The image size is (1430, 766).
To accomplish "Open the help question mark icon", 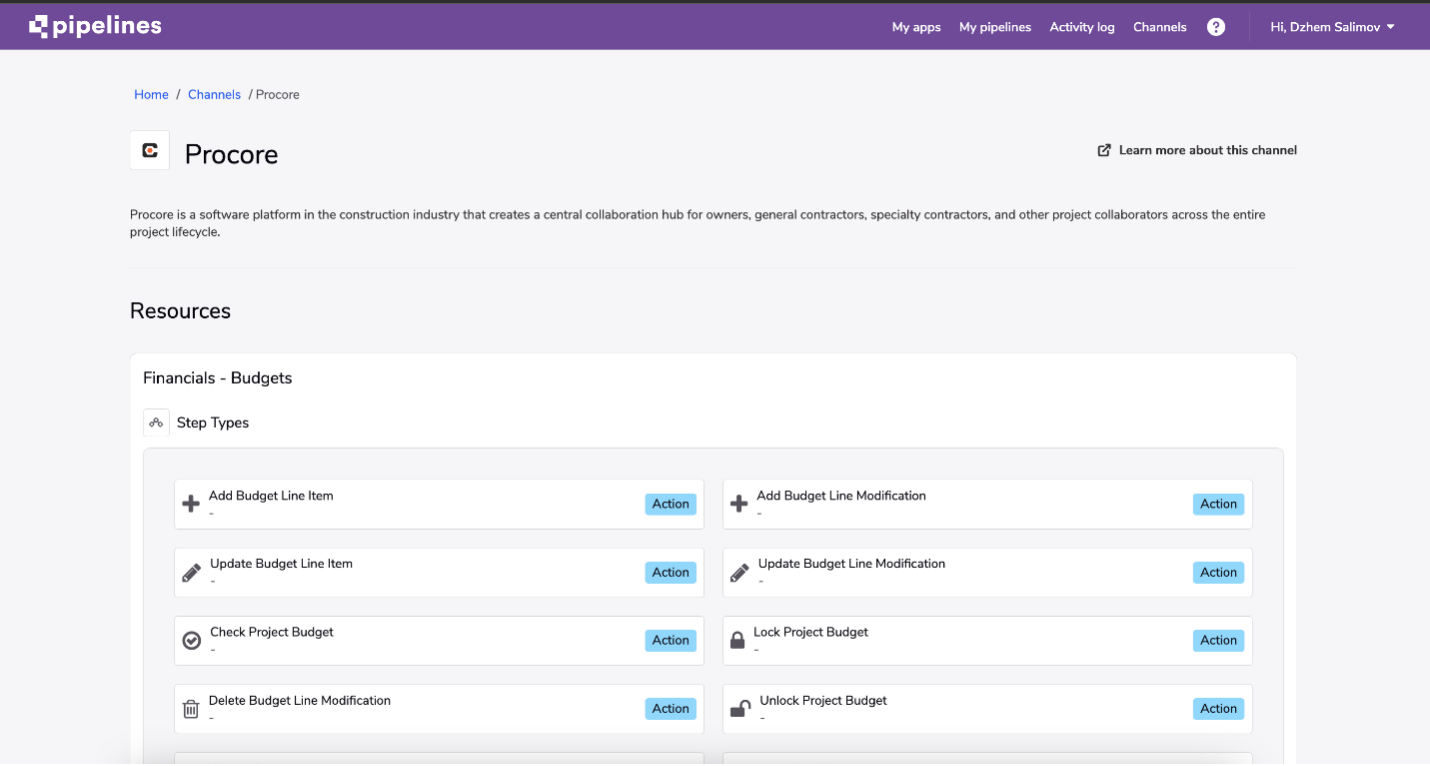I will pos(1216,27).
